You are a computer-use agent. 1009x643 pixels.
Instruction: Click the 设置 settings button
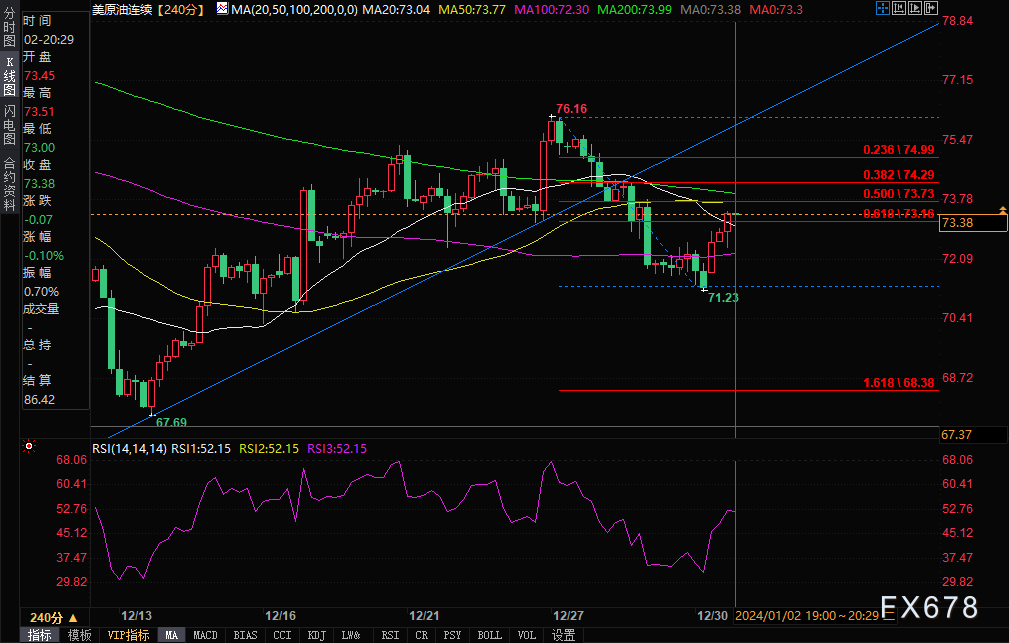click(x=564, y=635)
